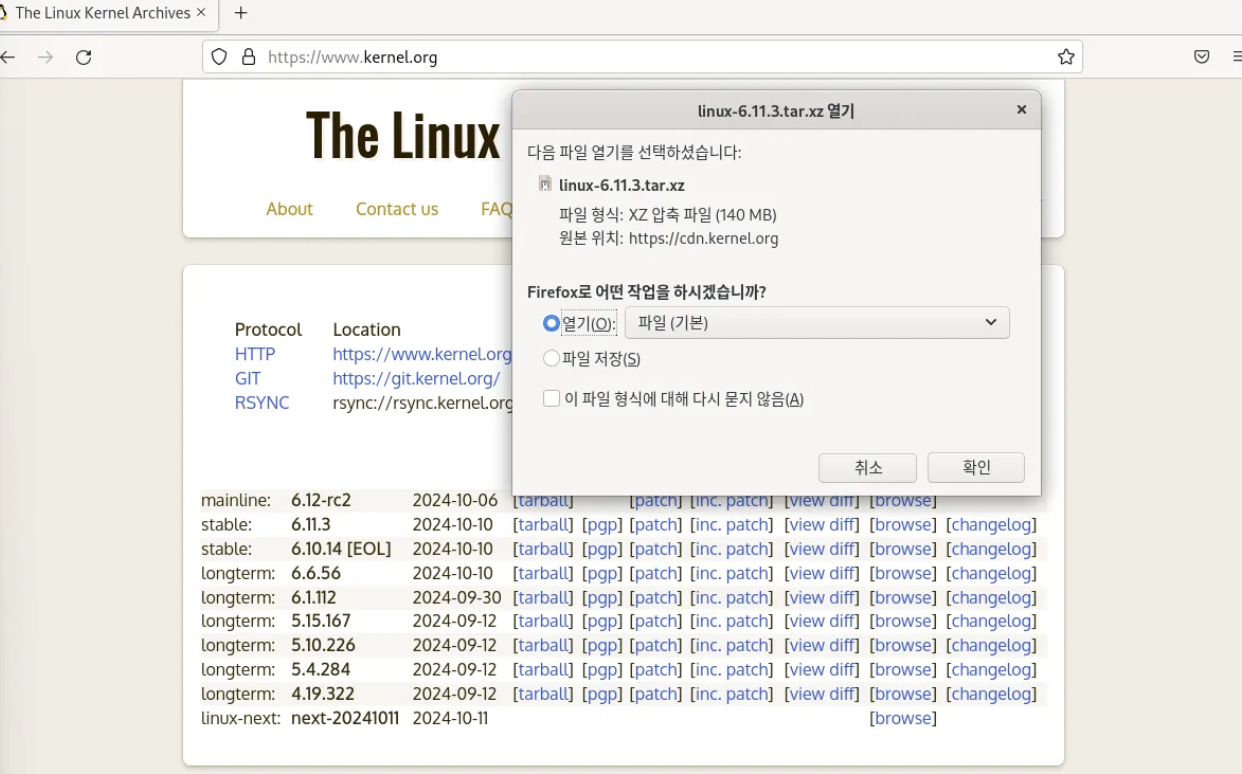Bookmark this page with the star icon
Screen dimensions: 1242x774
coord(1066,57)
